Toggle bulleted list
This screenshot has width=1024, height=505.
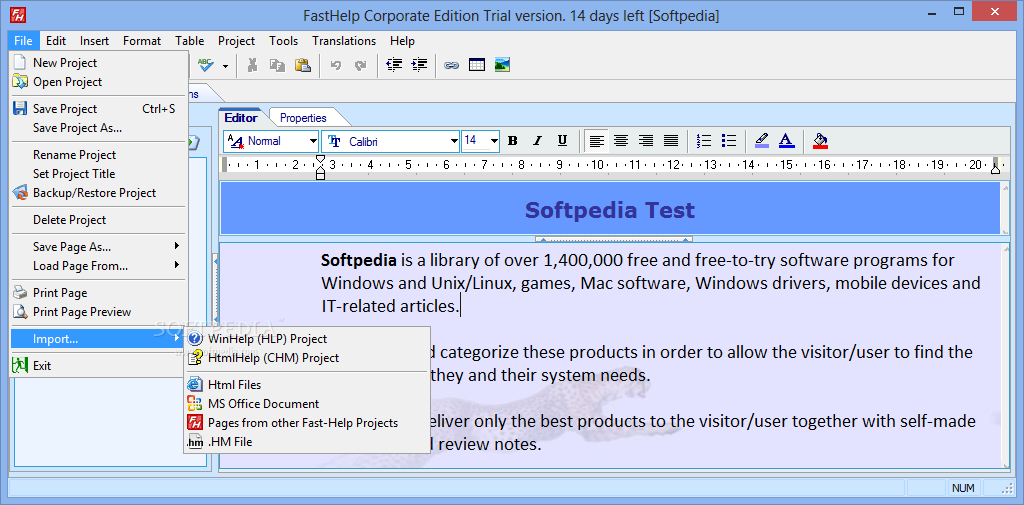pyautogui.click(x=729, y=140)
